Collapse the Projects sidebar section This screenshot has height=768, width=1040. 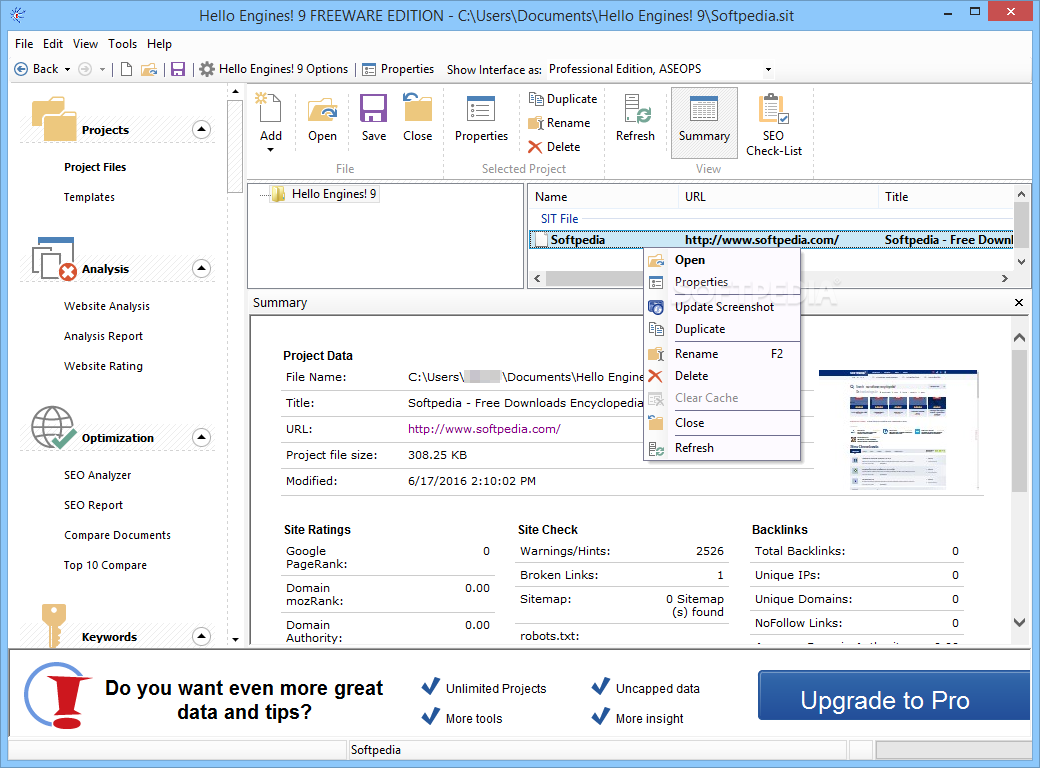click(x=202, y=129)
